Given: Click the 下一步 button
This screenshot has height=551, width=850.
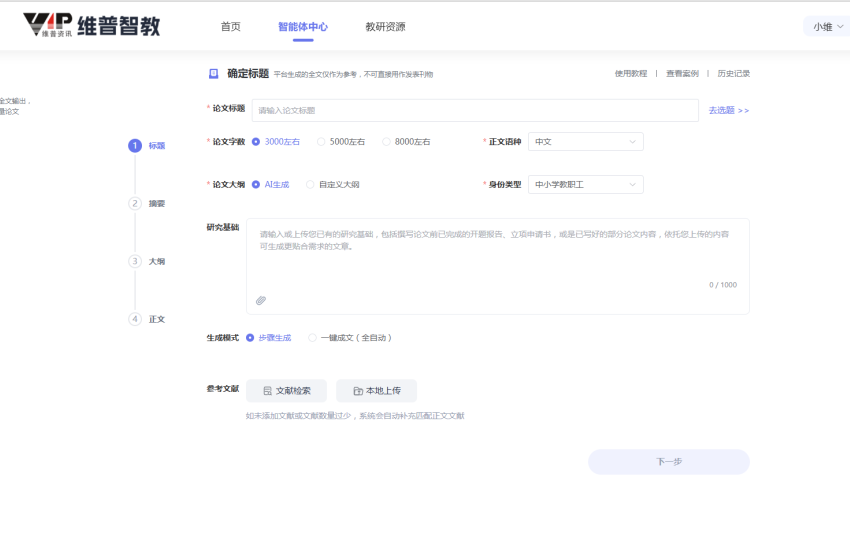Looking at the screenshot, I should point(669,462).
